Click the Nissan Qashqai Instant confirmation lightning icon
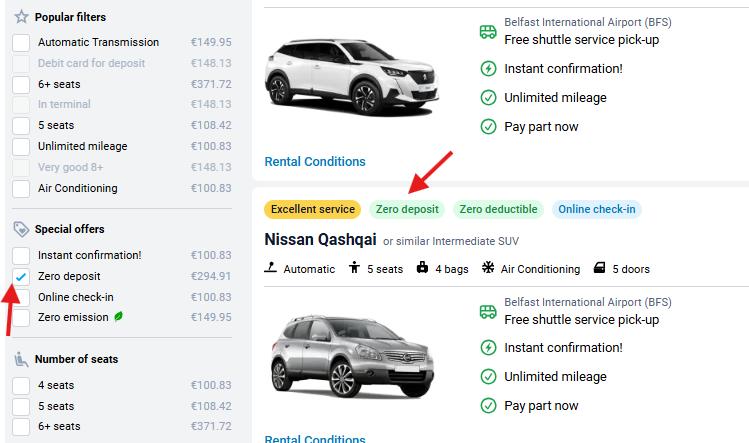The width and height of the screenshot is (749, 443). coord(488,347)
